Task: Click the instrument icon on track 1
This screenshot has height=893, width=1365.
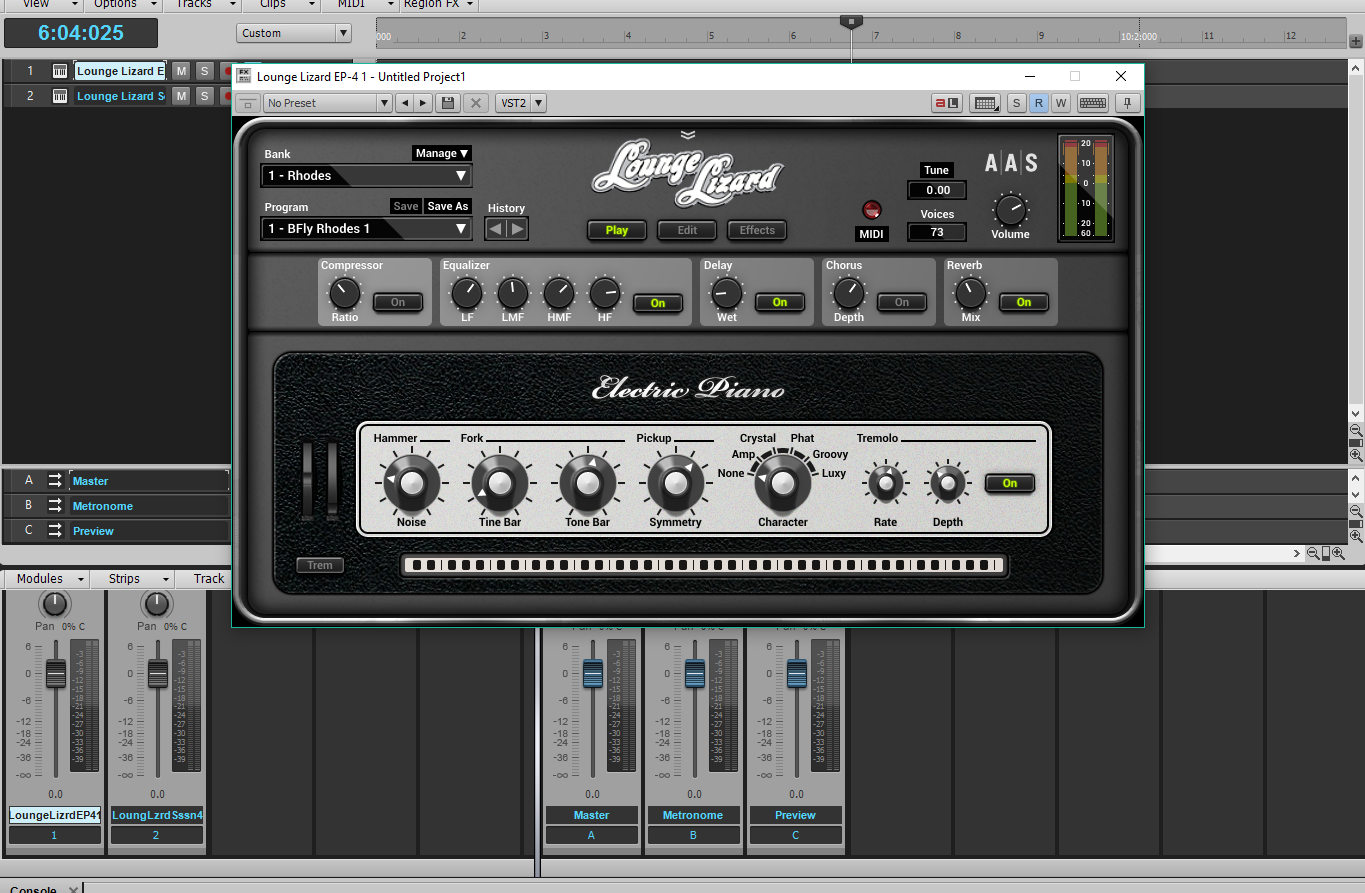Action: [x=60, y=71]
